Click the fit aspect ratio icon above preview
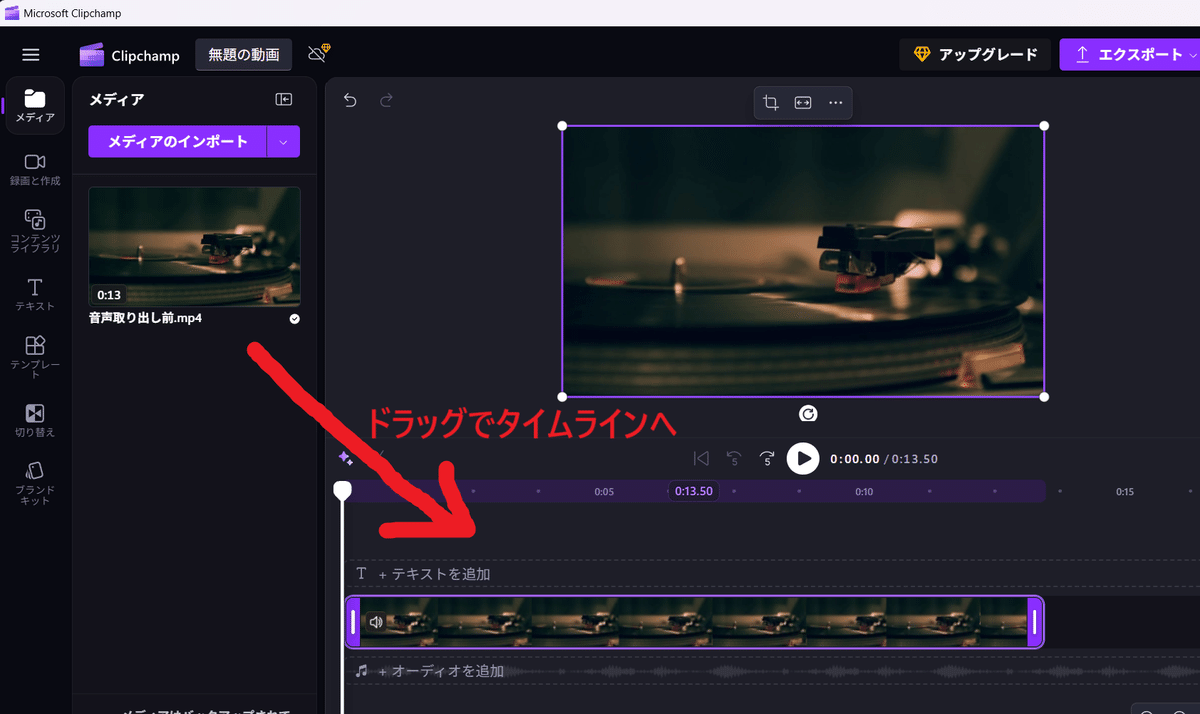Screen dimensions: 1200x714 pos(803,102)
